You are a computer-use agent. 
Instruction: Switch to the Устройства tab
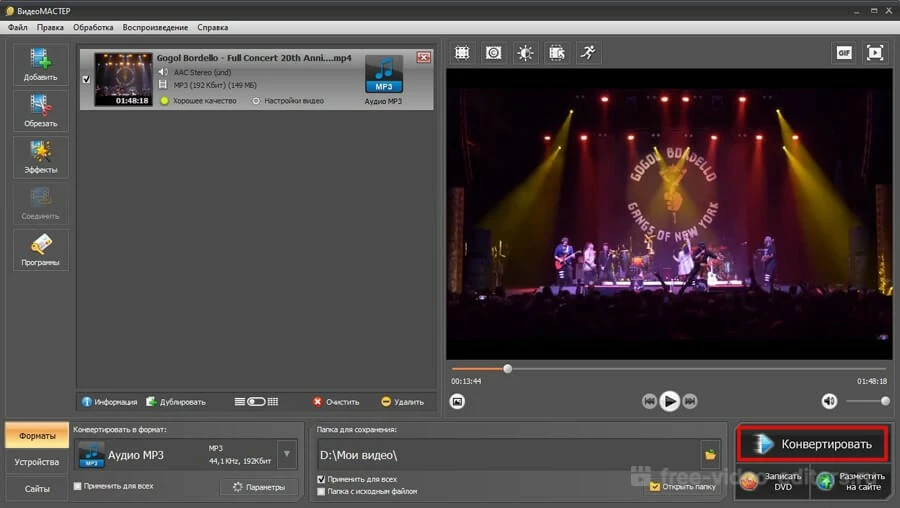coord(37,462)
